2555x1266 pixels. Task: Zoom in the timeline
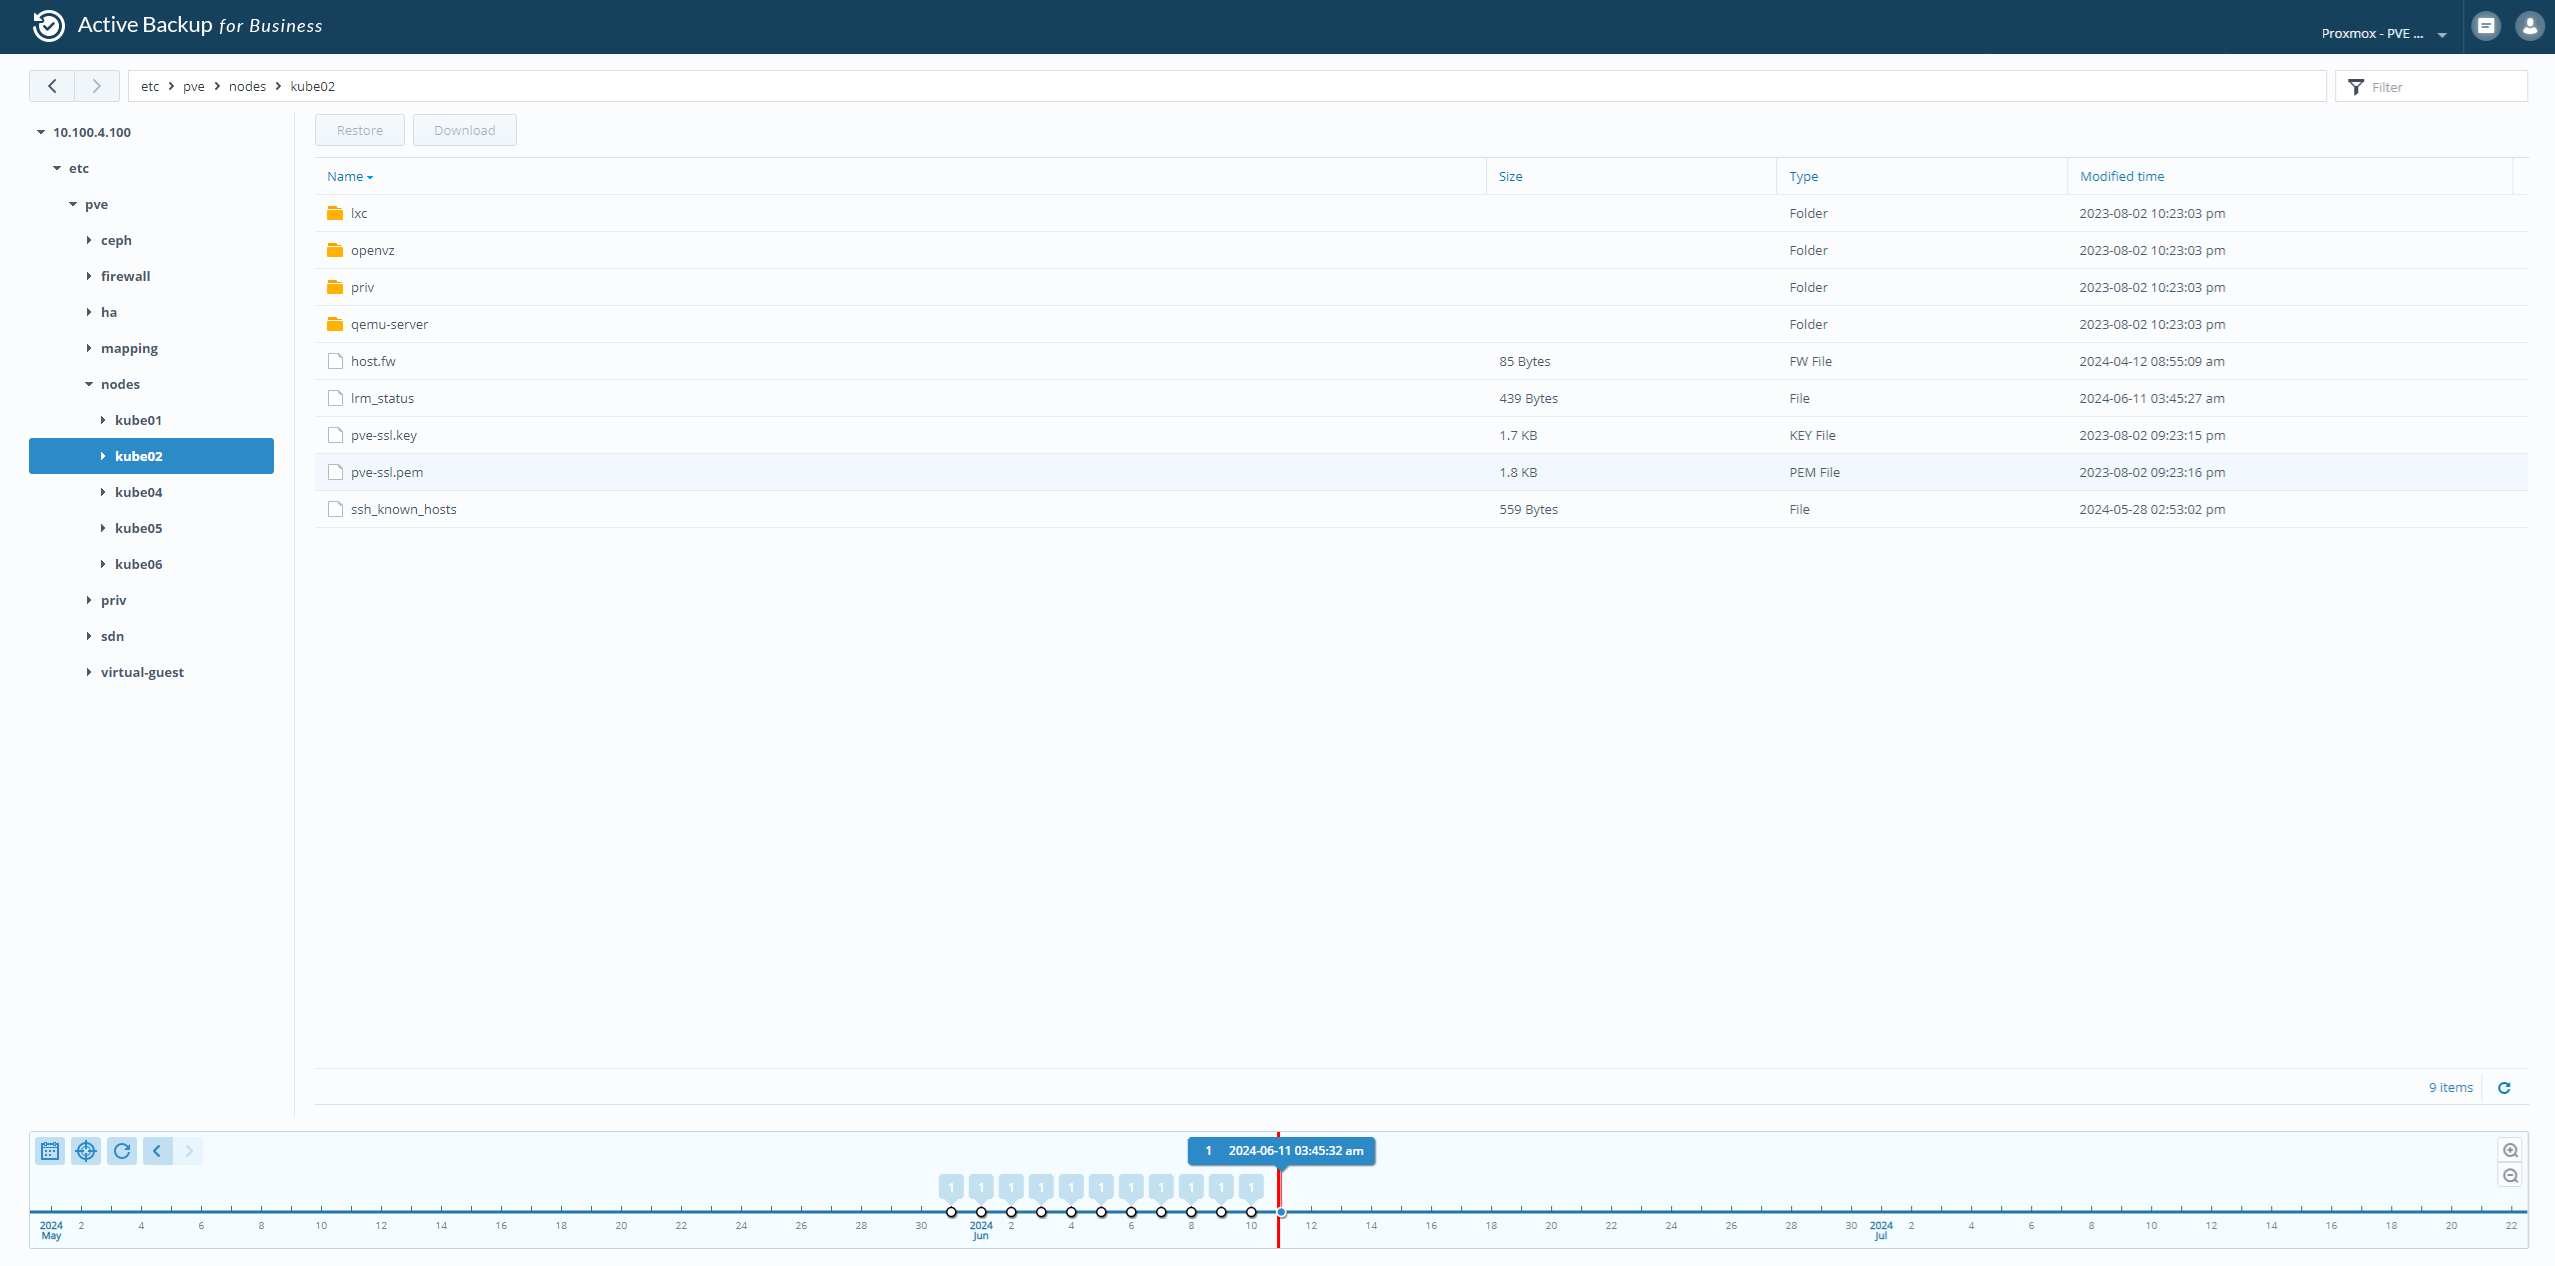2510,1150
